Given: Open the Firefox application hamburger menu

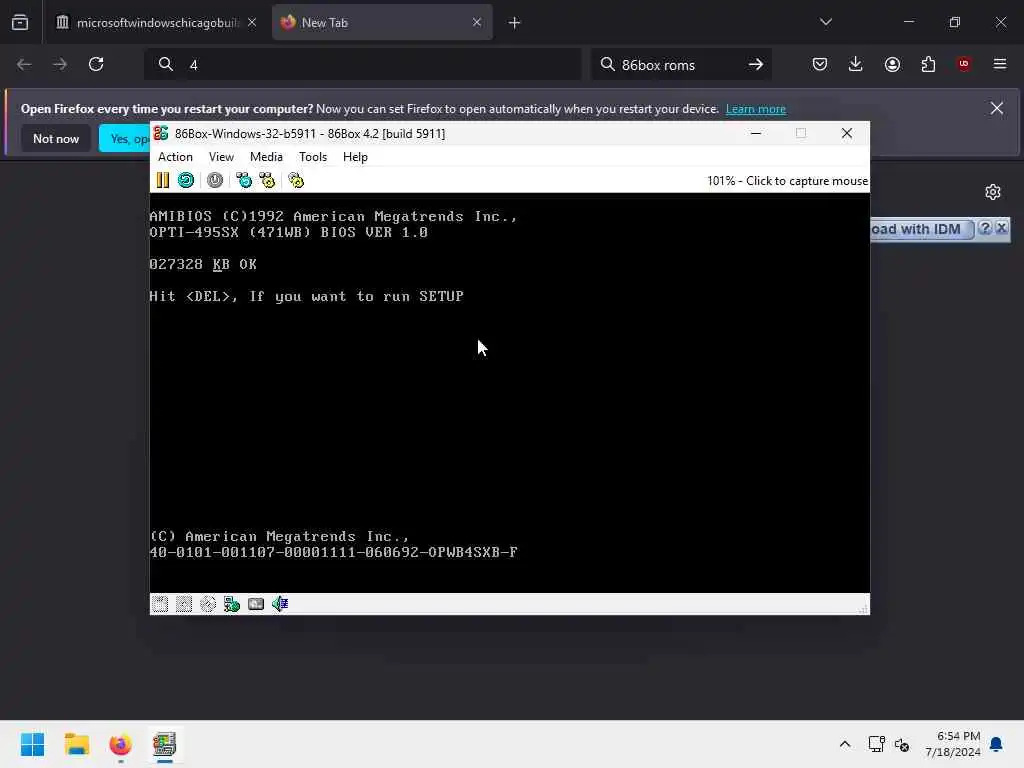Looking at the screenshot, I should 1000,64.
